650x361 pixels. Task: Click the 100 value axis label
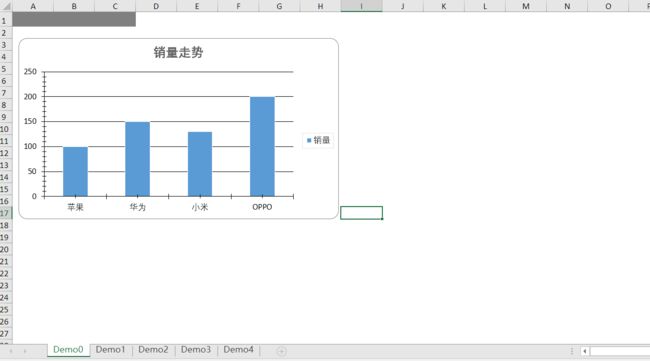pos(30,146)
